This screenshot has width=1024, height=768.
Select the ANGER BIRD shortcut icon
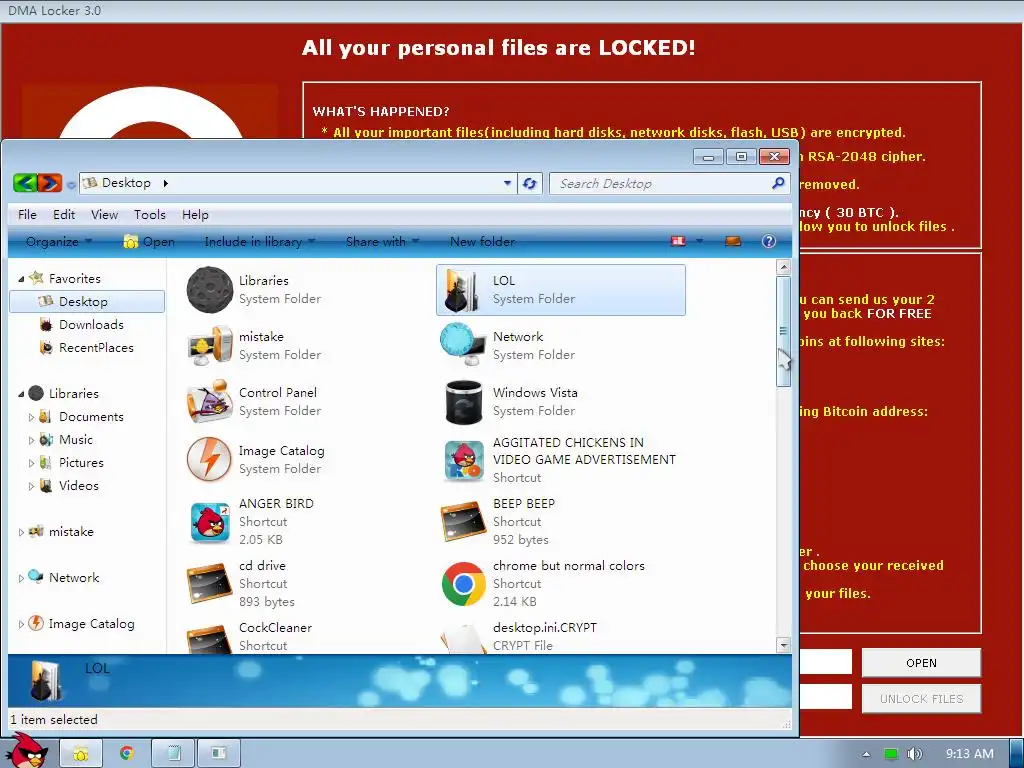(x=210, y=522)
